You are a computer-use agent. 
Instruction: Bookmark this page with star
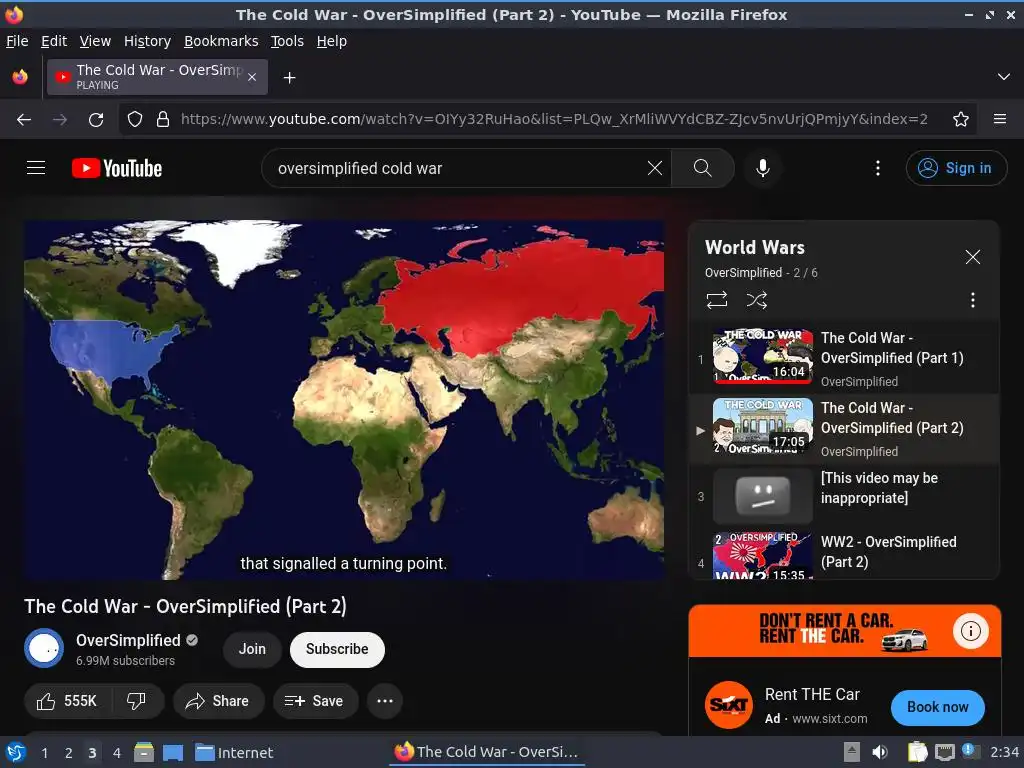pyautogui.click(x=960, y=120)
